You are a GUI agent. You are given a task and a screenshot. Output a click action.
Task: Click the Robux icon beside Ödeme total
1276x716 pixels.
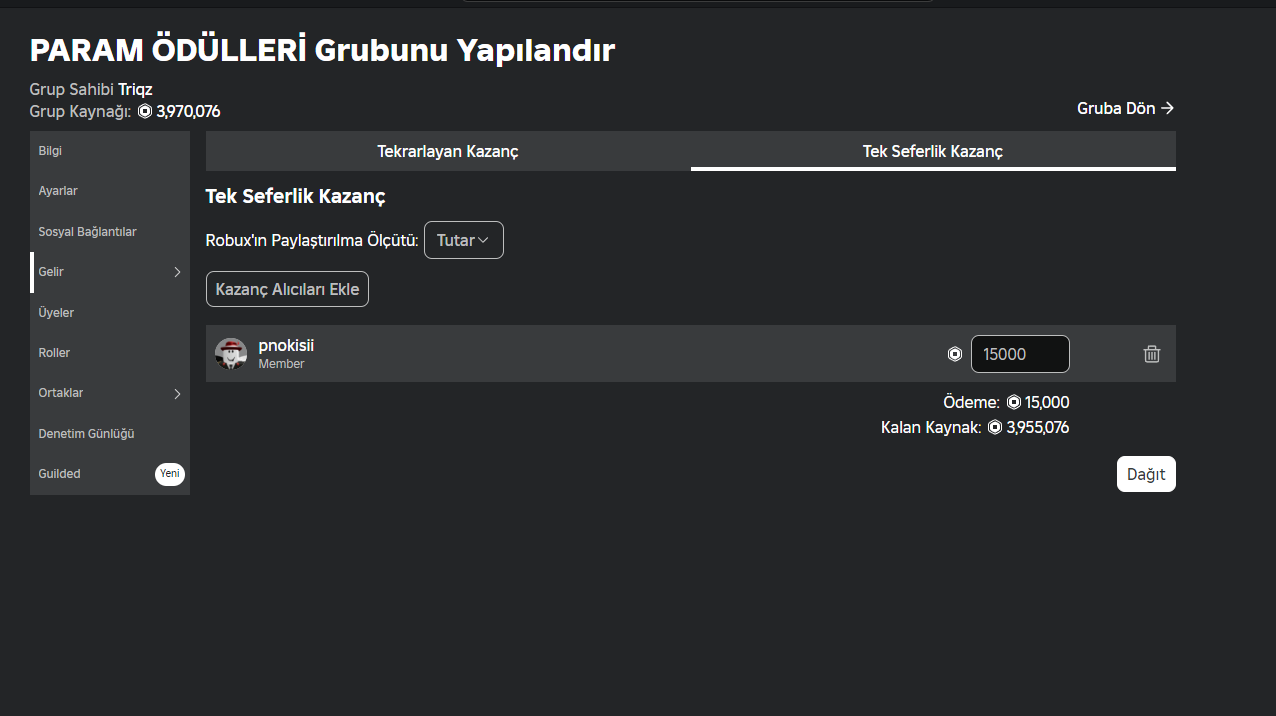coord(1014,402)
